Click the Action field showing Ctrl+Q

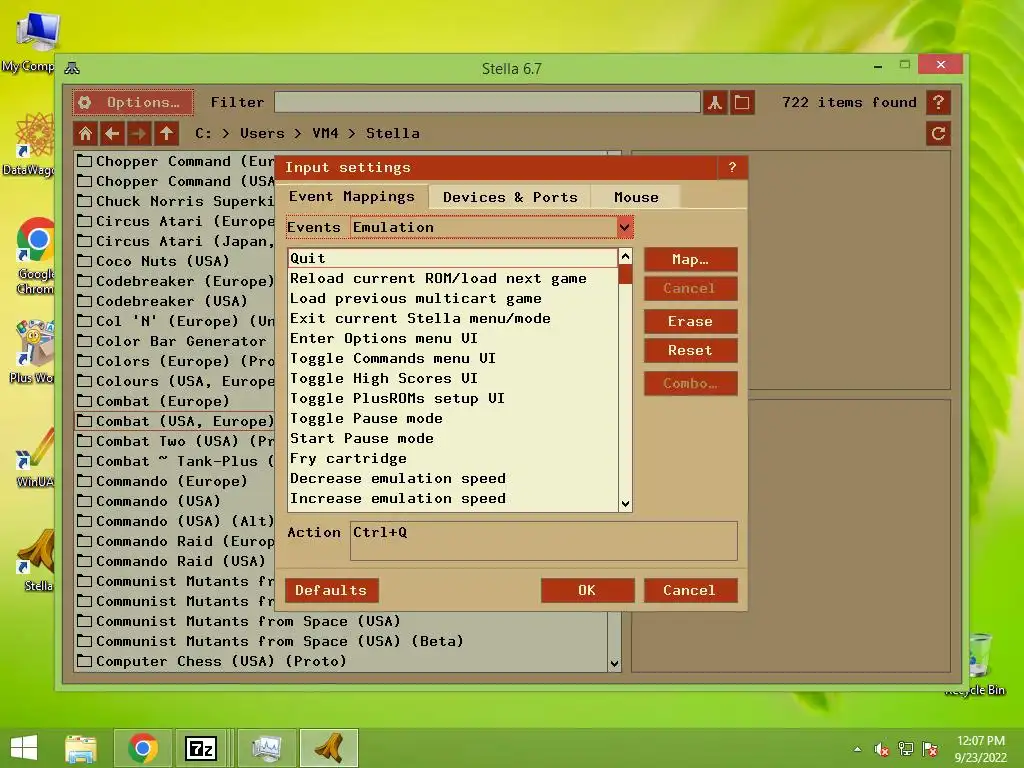click(x=544, y=541)
